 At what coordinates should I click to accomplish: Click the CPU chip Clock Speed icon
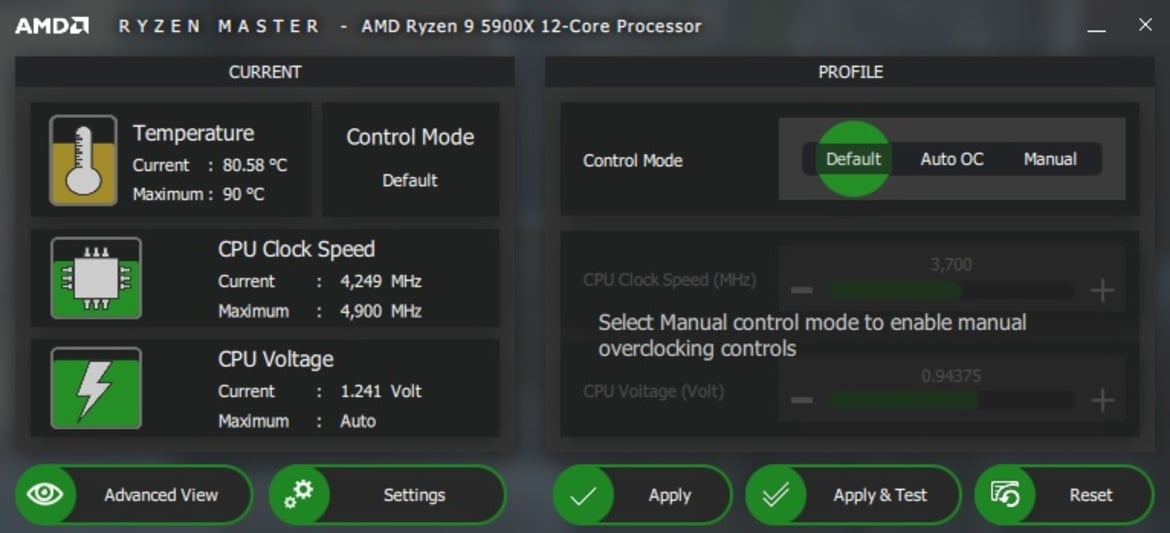pyautogui.click(x=96, y=278)
